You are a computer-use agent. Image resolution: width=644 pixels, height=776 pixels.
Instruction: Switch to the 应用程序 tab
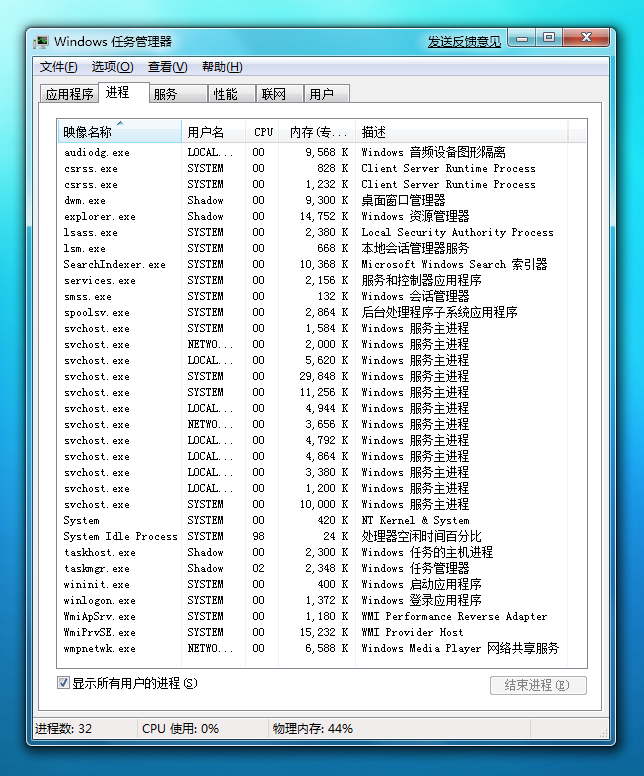[69, 94]
